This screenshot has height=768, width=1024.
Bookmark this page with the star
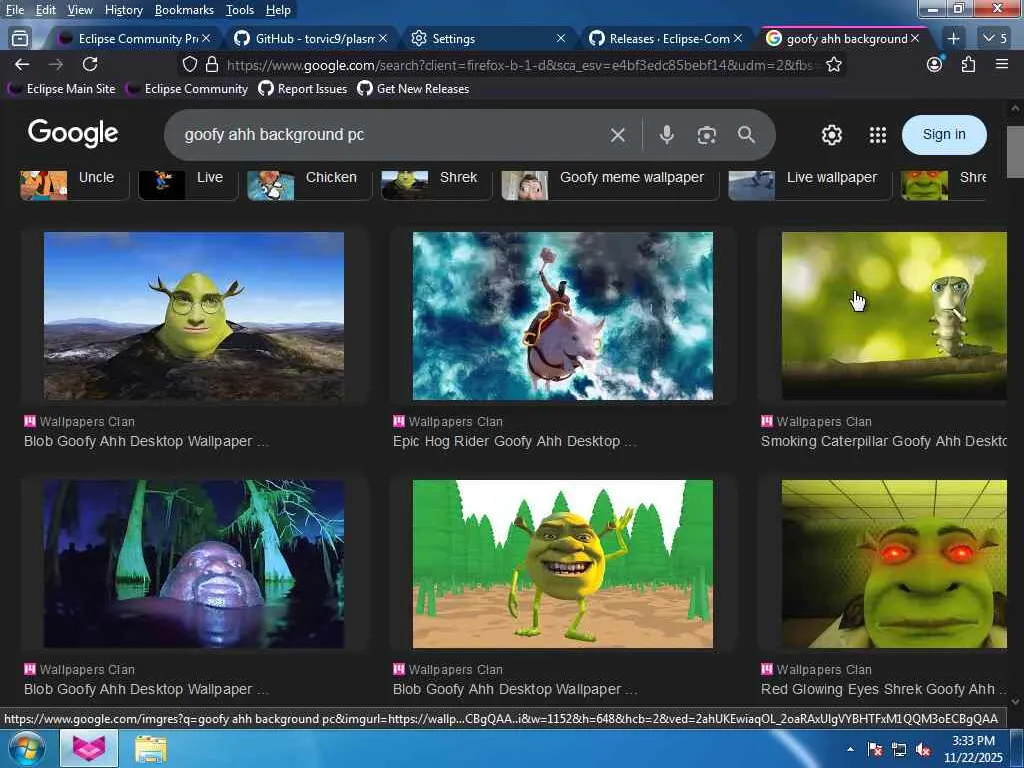(834, 64)
